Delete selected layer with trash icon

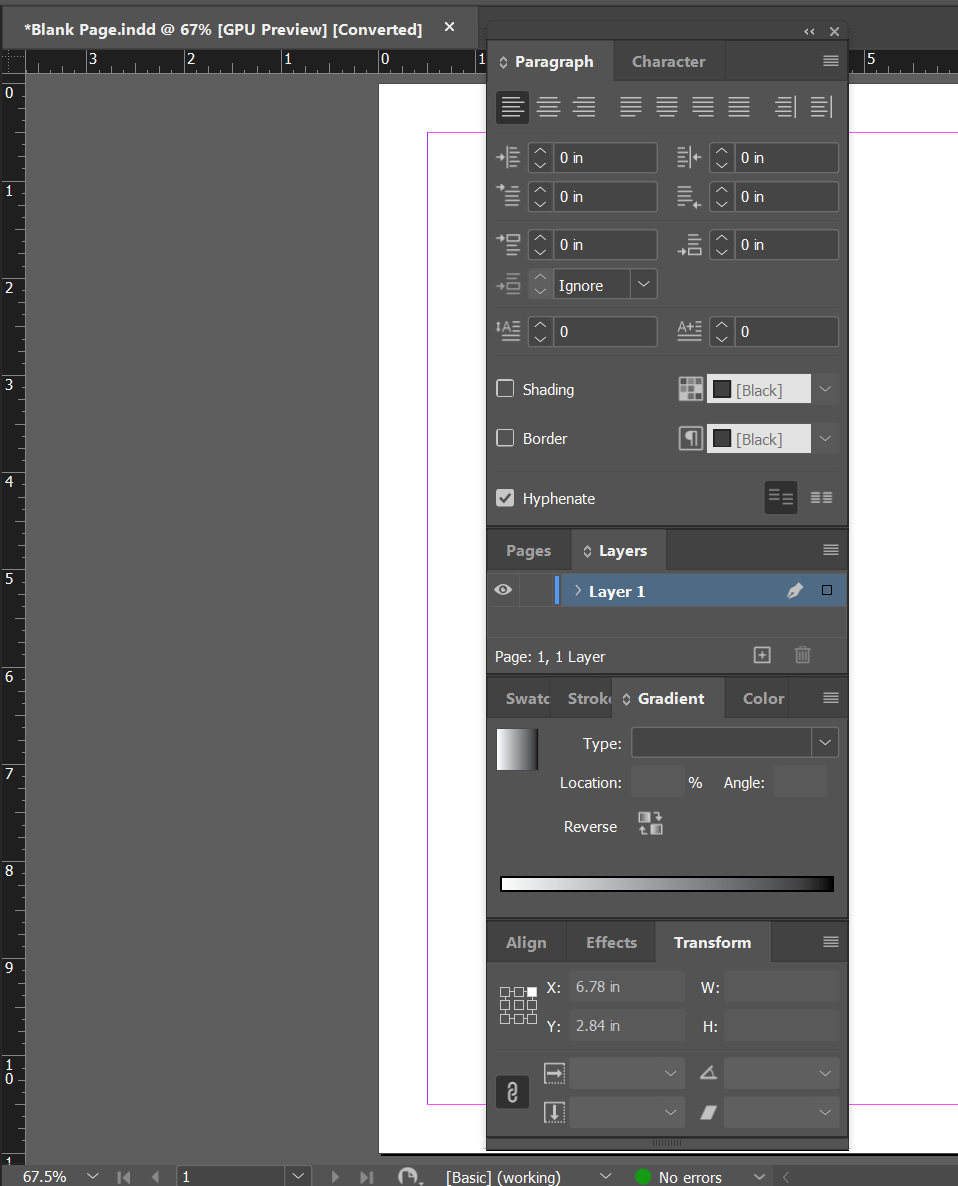803,655
